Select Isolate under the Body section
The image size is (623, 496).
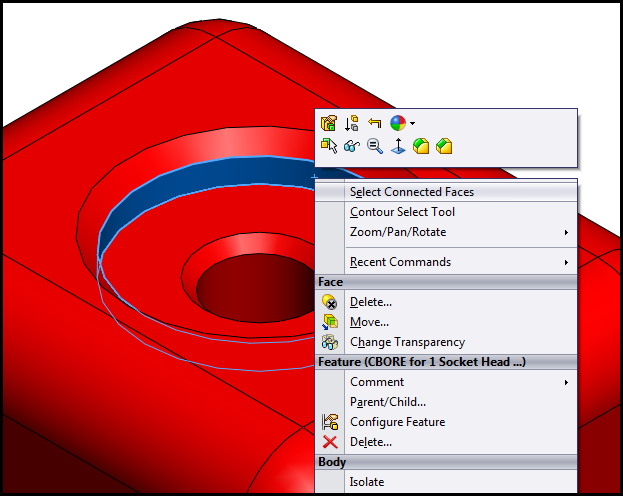pos(446,482)
